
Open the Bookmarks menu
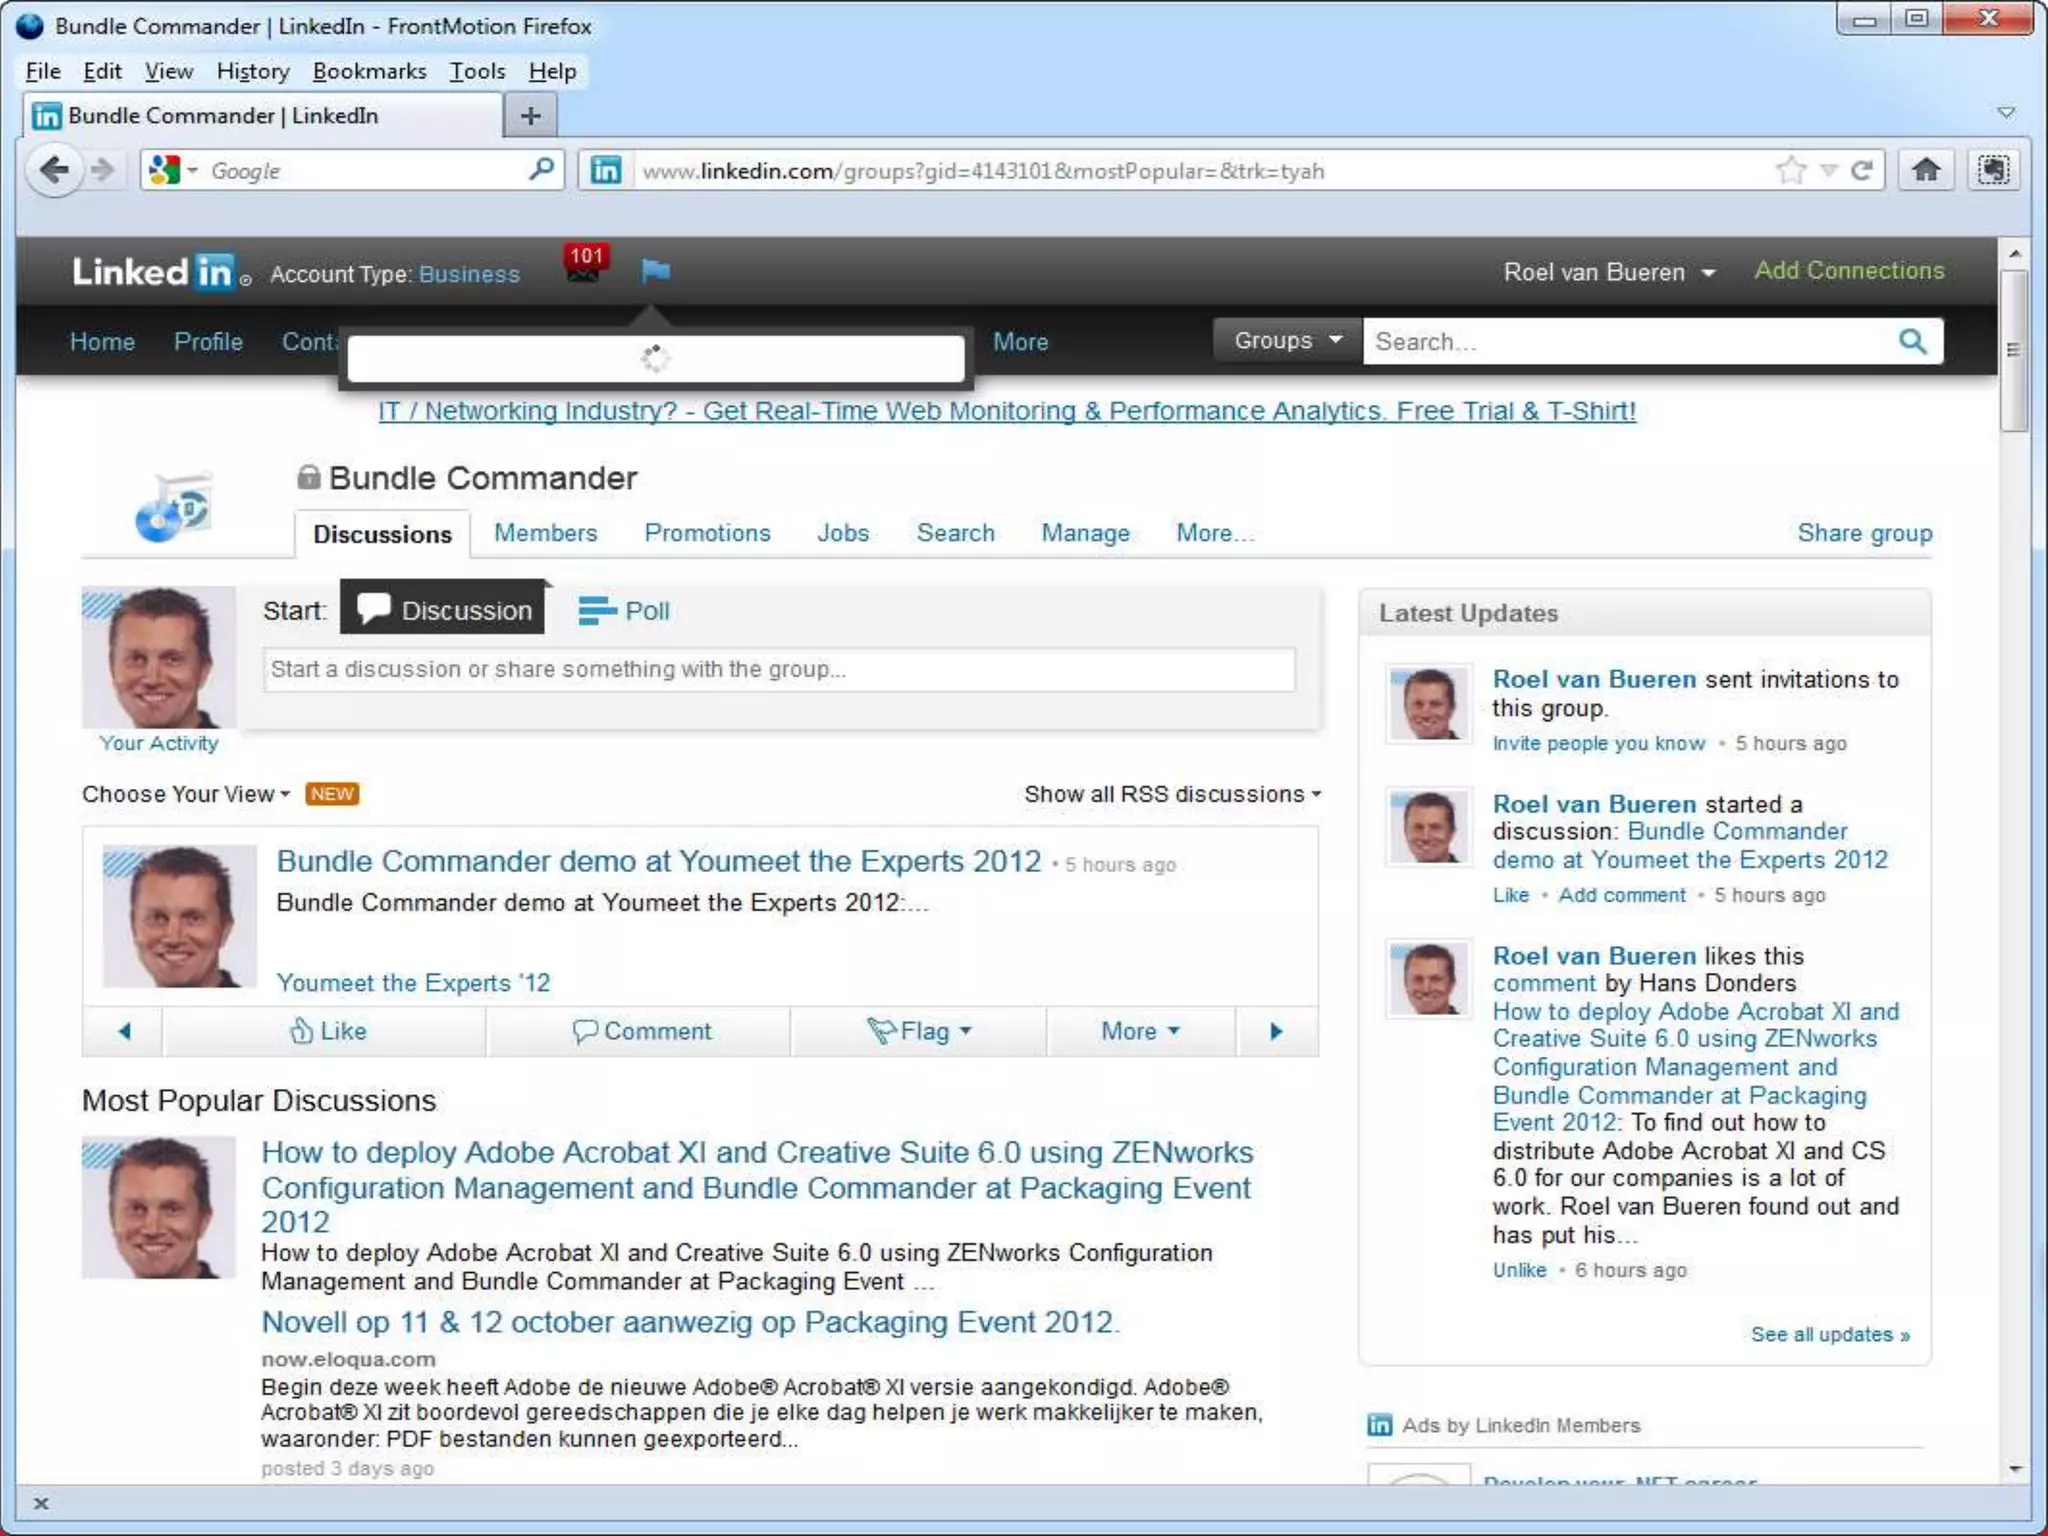tap(369, 71)
